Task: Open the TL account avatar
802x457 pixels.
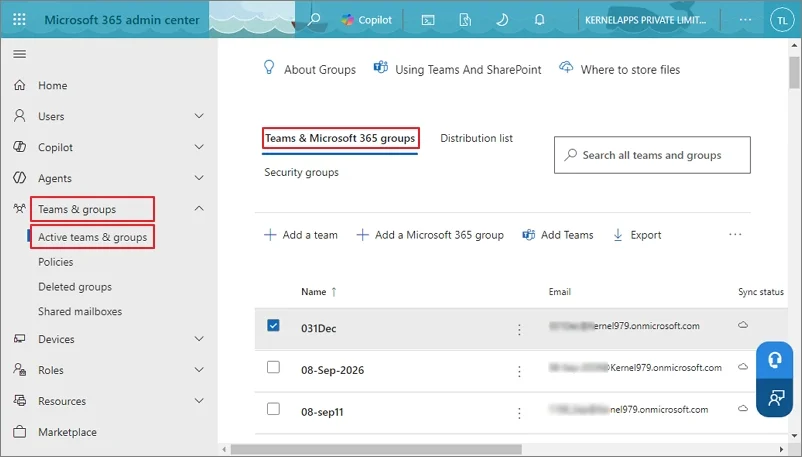Action: pyautogui.click(x=782, y=20)
